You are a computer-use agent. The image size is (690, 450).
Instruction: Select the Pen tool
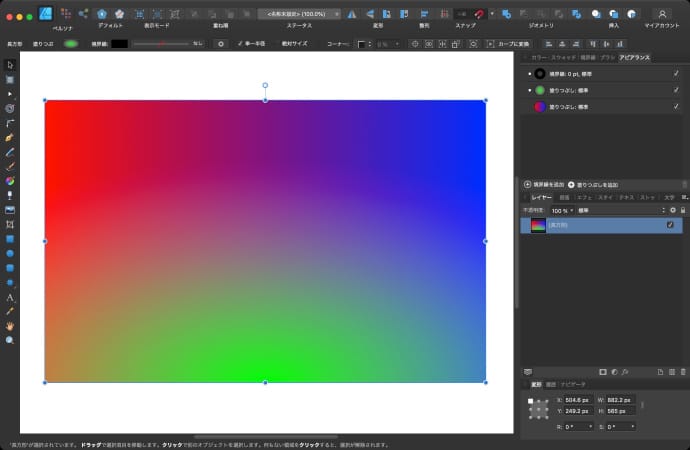[10, 136]
